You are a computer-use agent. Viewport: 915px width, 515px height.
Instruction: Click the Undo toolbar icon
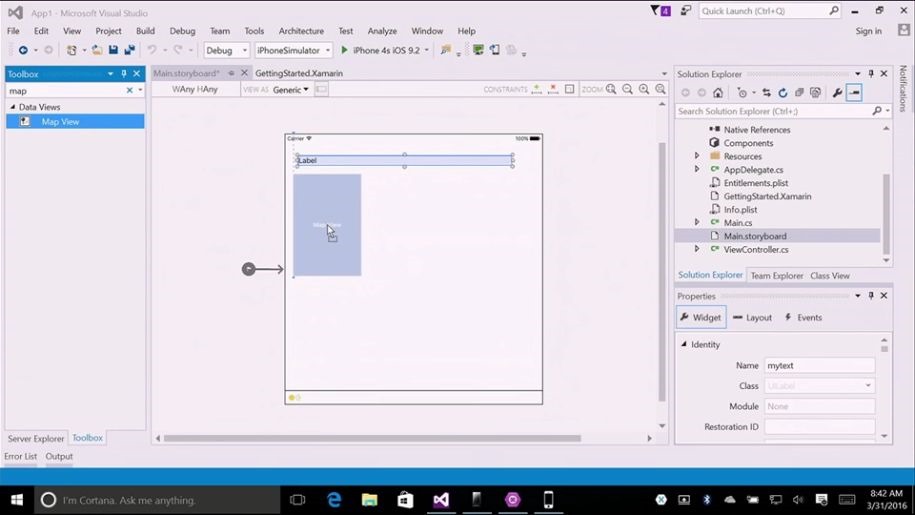click(152, 50)
